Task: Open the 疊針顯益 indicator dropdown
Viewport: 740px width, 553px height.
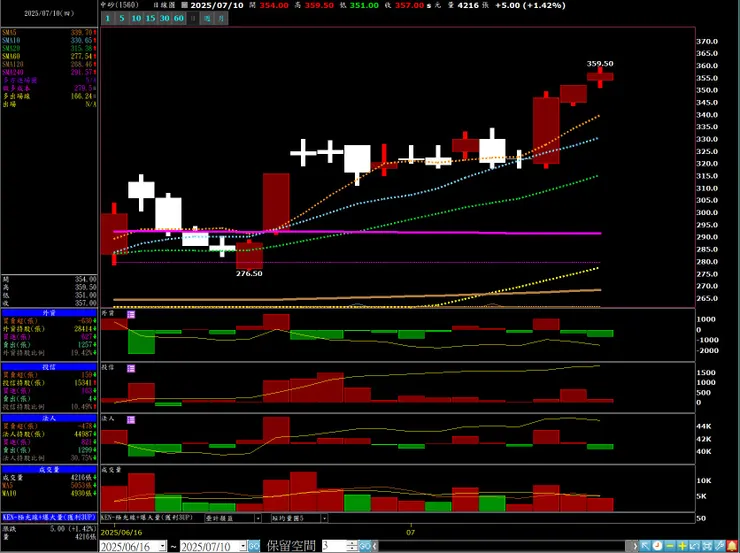Action: 258,518
